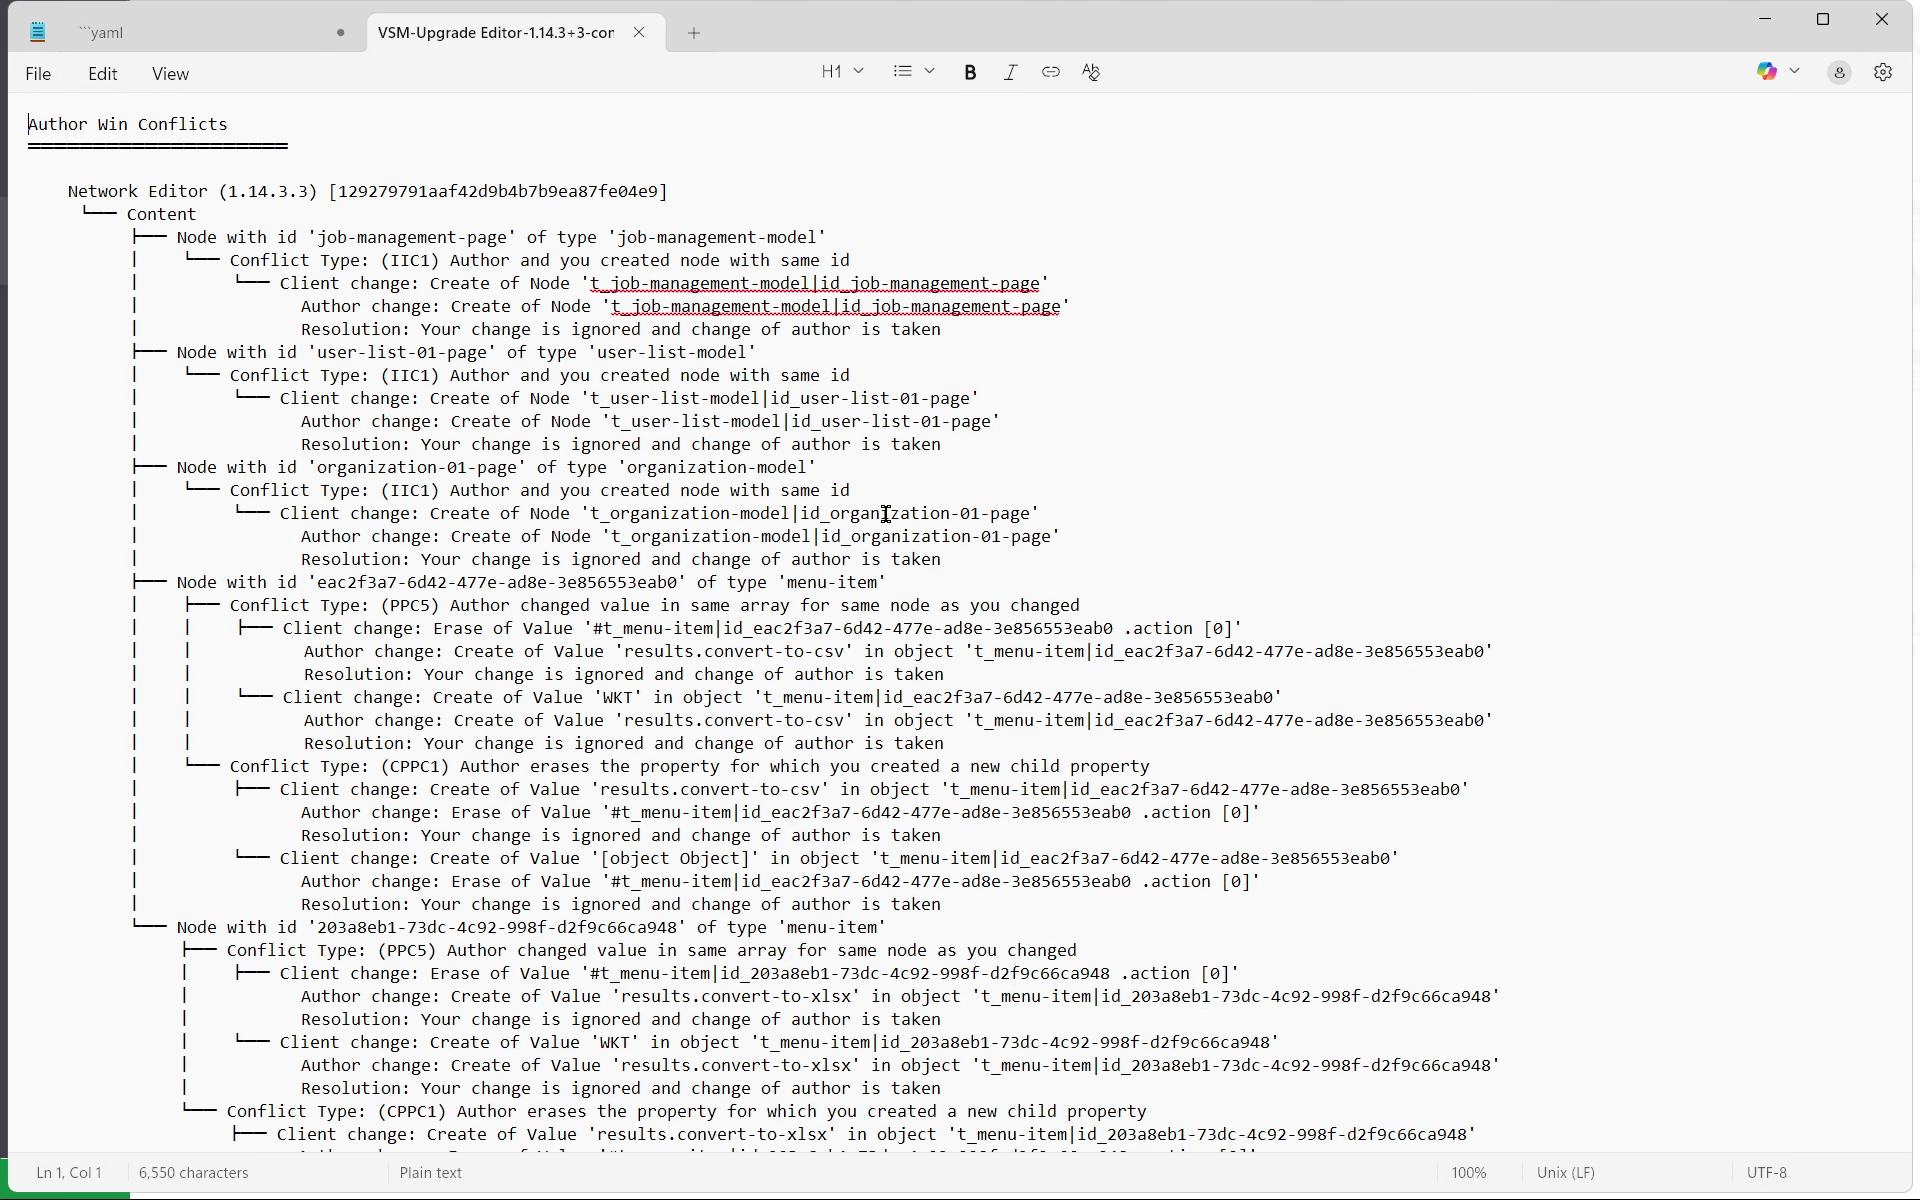Click the list formatting icon
Image resolution: width=1920 pixels, height=1200 pixels.
click(x=903, y=72)
